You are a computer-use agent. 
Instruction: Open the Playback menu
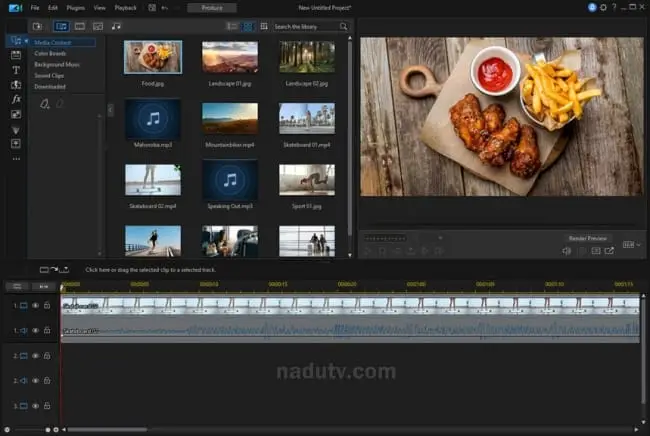pyautogui.click(x=125, y=8)
